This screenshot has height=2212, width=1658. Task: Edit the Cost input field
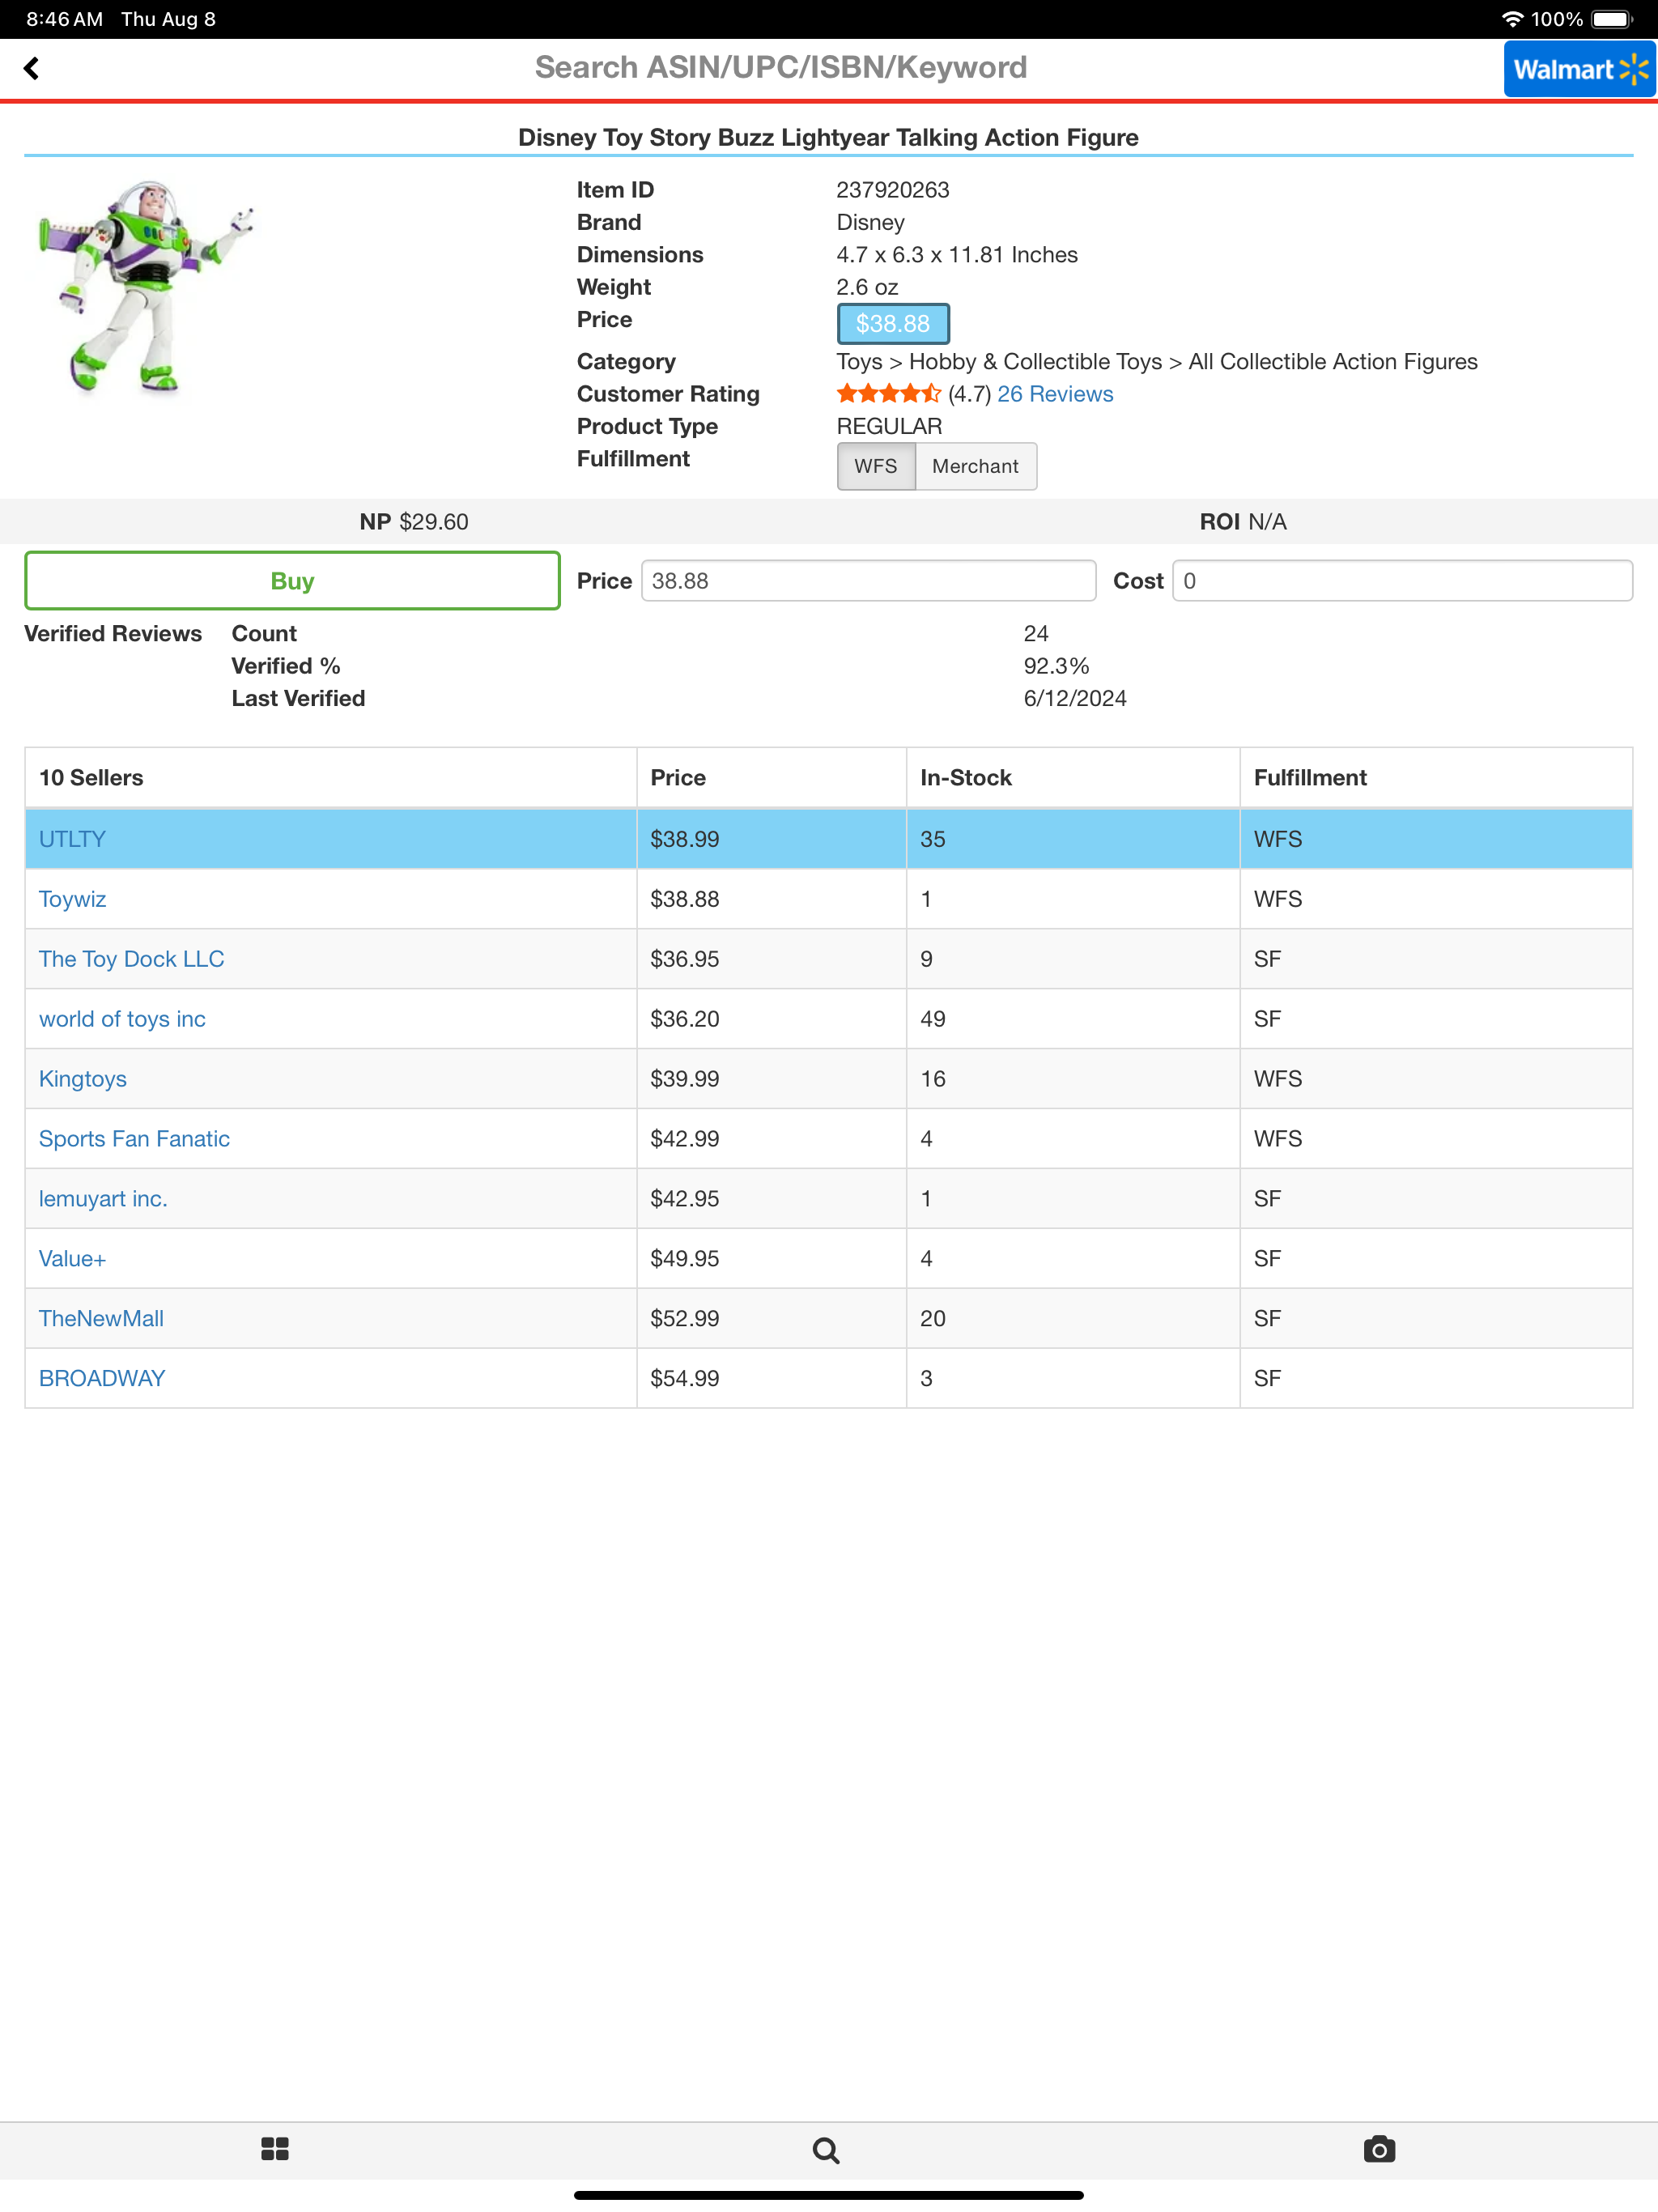(1402, 581)
